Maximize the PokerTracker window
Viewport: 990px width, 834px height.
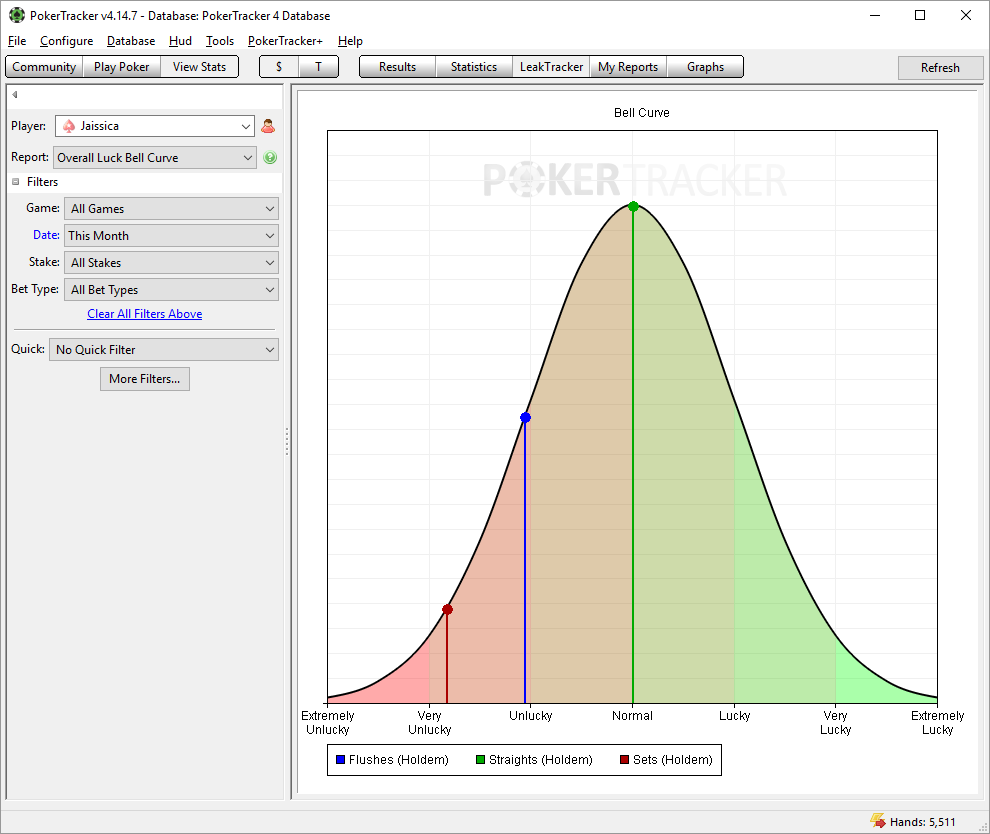920,16
